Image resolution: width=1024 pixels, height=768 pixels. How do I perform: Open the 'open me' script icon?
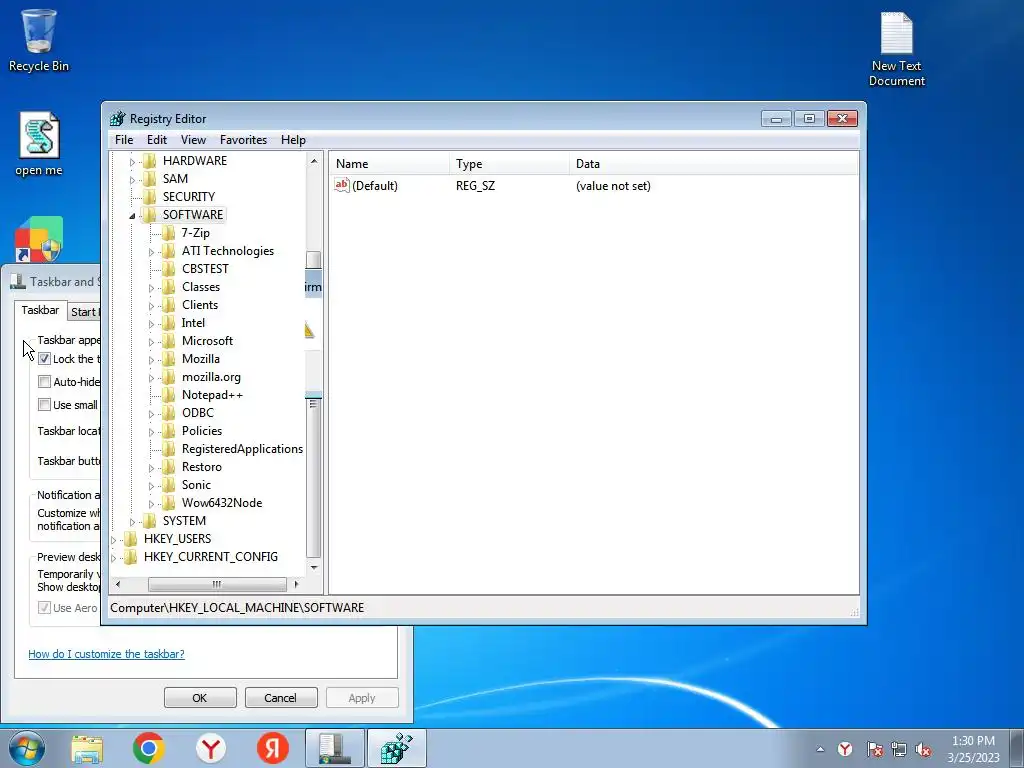coord(39,144)
